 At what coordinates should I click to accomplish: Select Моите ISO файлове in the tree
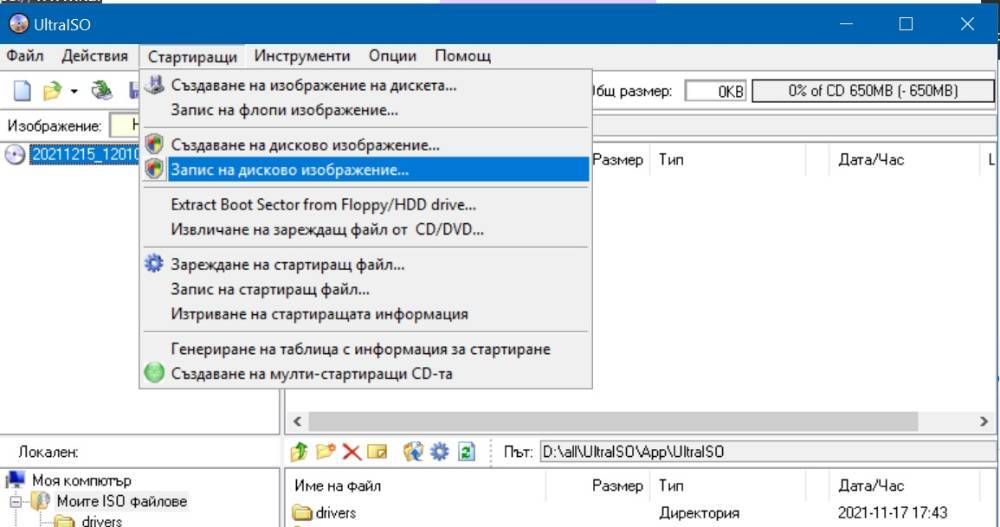[121, 501]
